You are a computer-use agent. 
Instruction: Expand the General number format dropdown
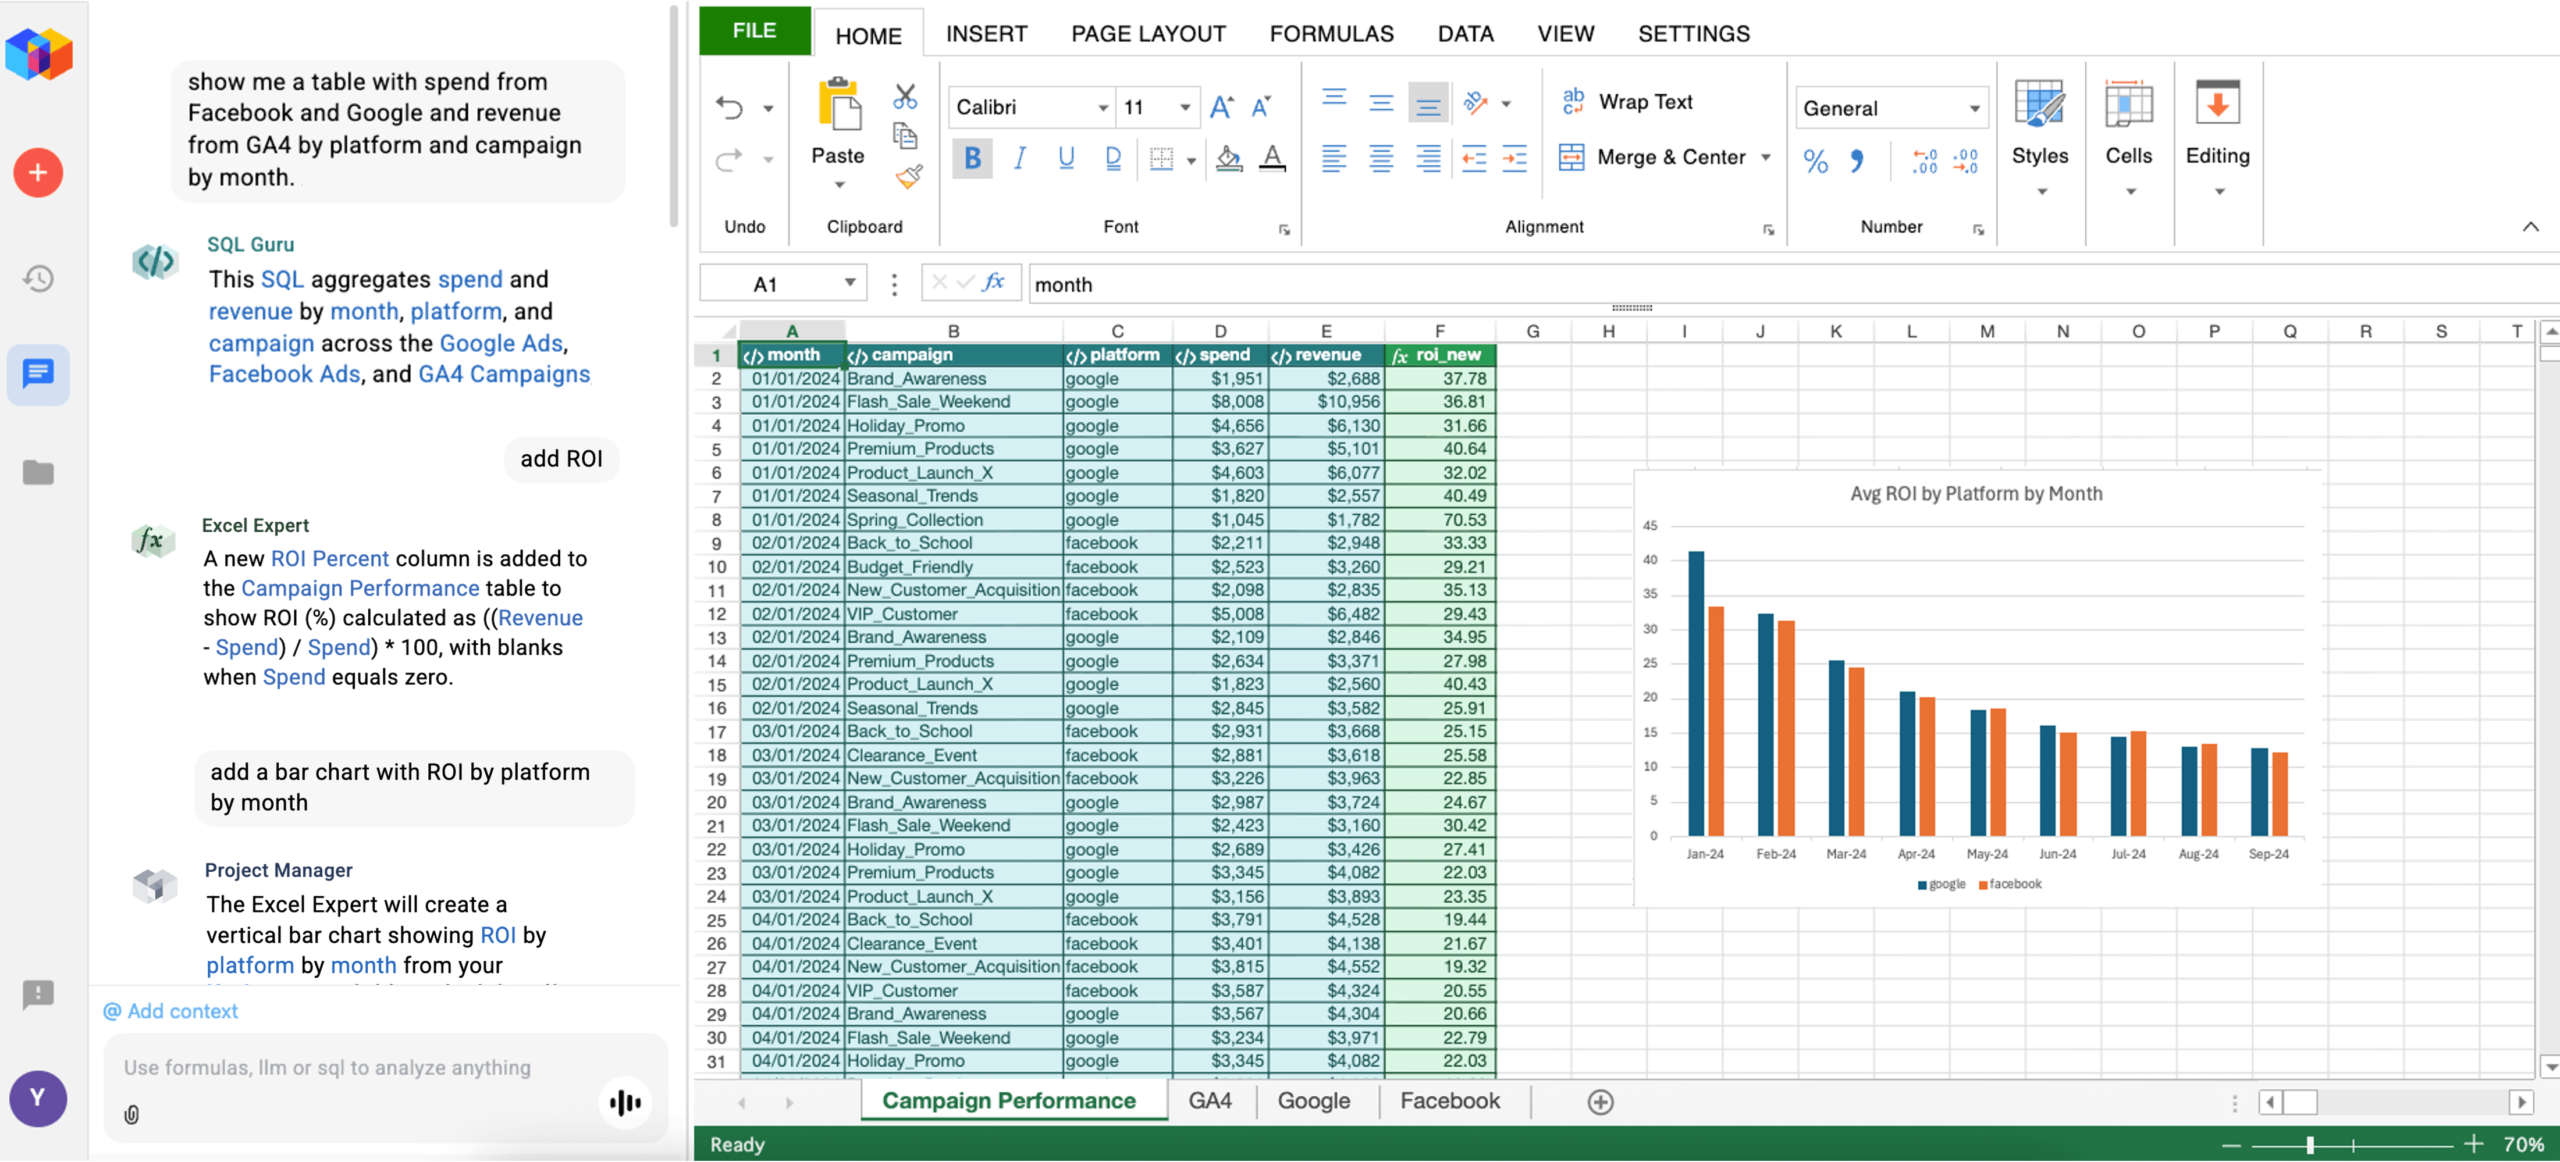click(x=1974, y=108)
